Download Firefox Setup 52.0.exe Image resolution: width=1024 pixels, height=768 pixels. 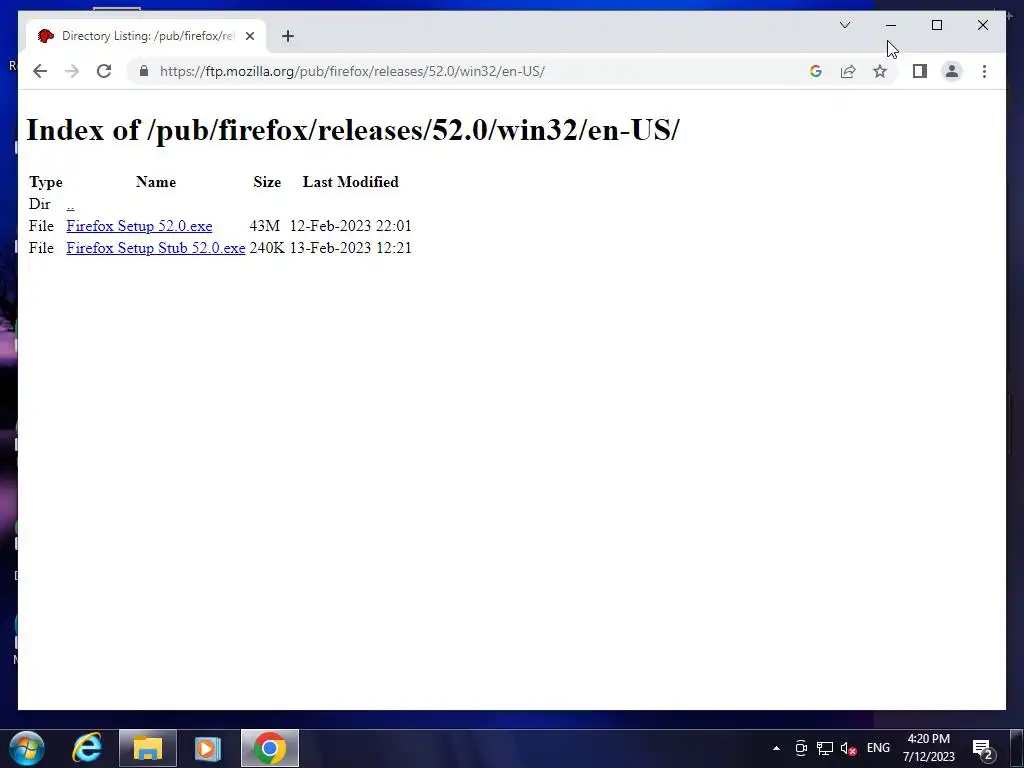click(x=139, y=226)
